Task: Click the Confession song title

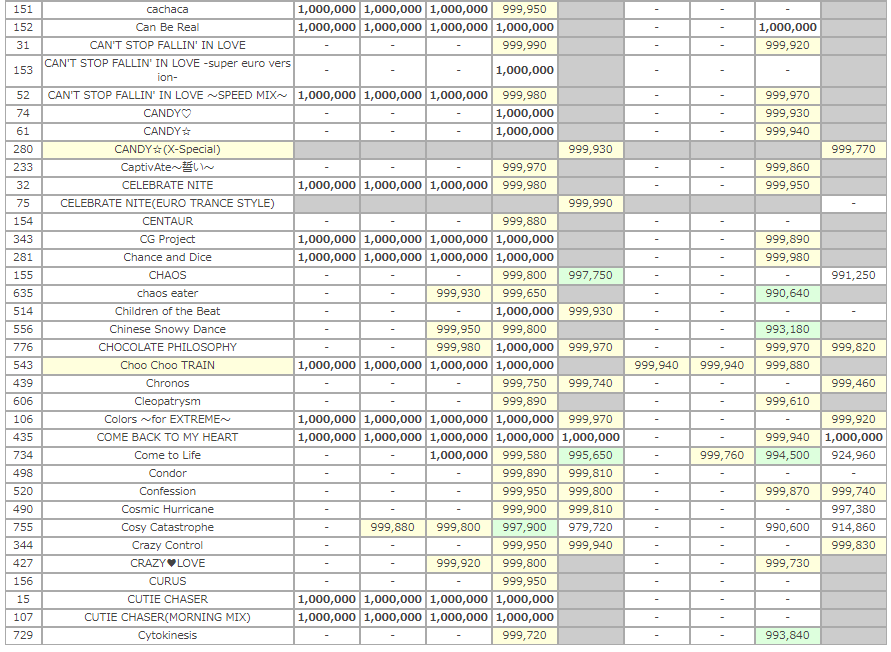Action: tap(168, 491)
